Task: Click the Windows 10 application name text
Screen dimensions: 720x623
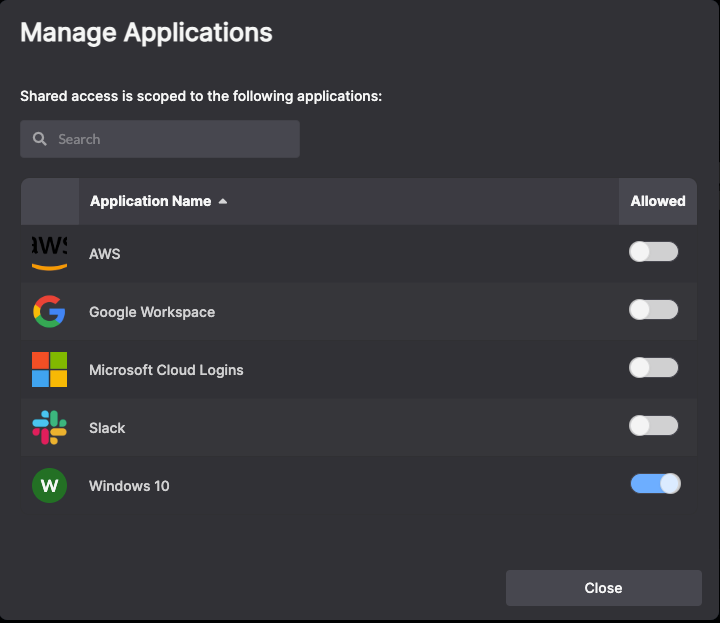Action: click(129, 486)
